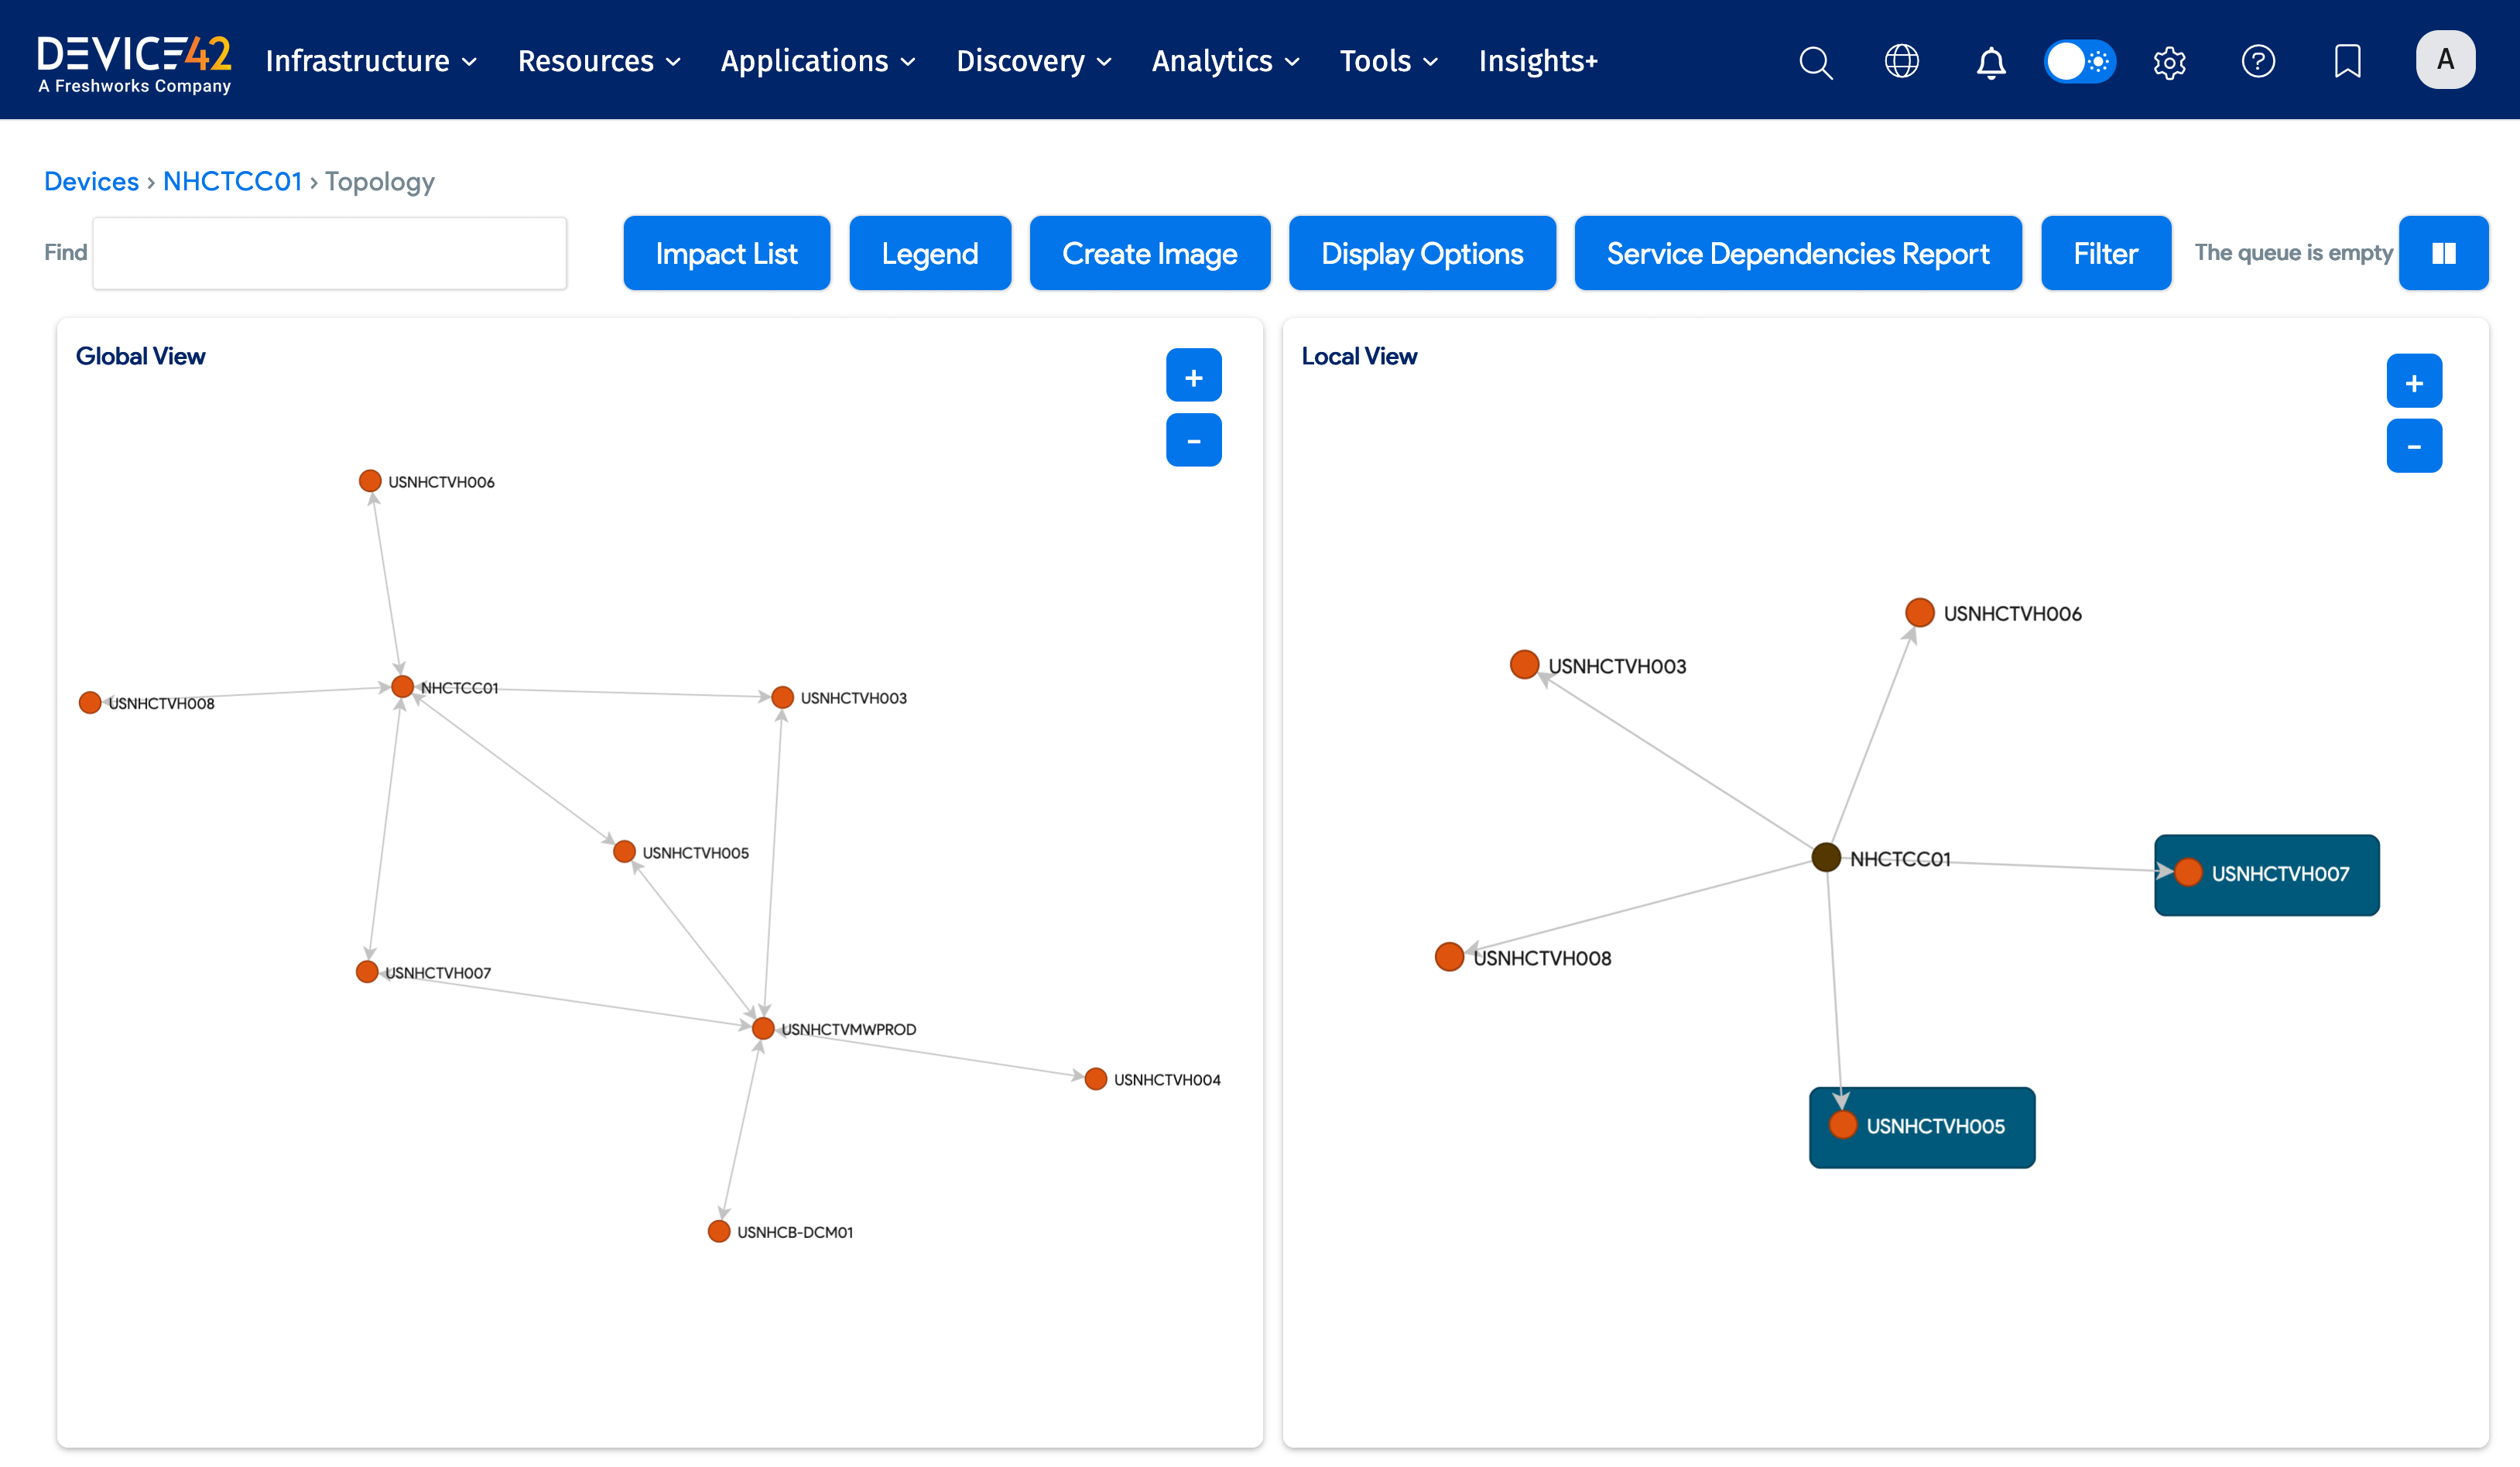Select the USNHCTVMWPROD node in Global View
This screenshot has width=2520, height=1467.
click(763, 1028)
